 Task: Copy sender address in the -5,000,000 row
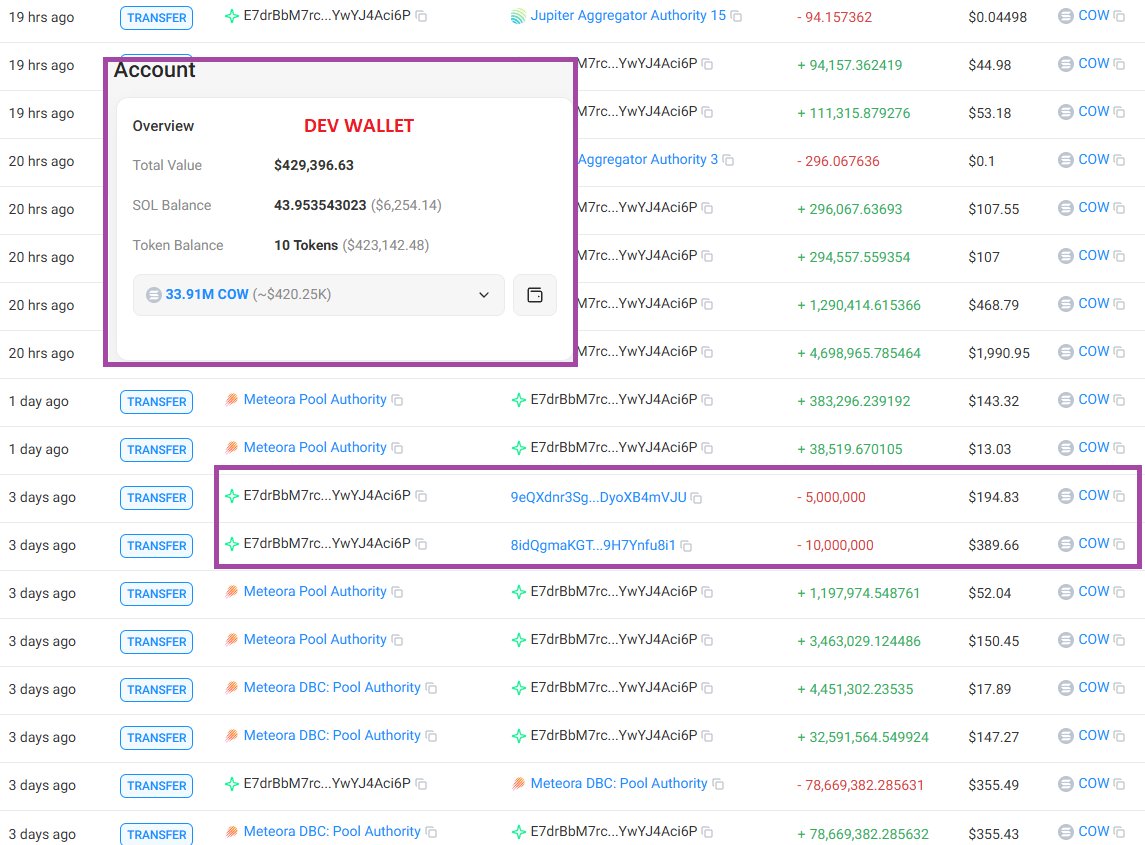tap(421, 497)
